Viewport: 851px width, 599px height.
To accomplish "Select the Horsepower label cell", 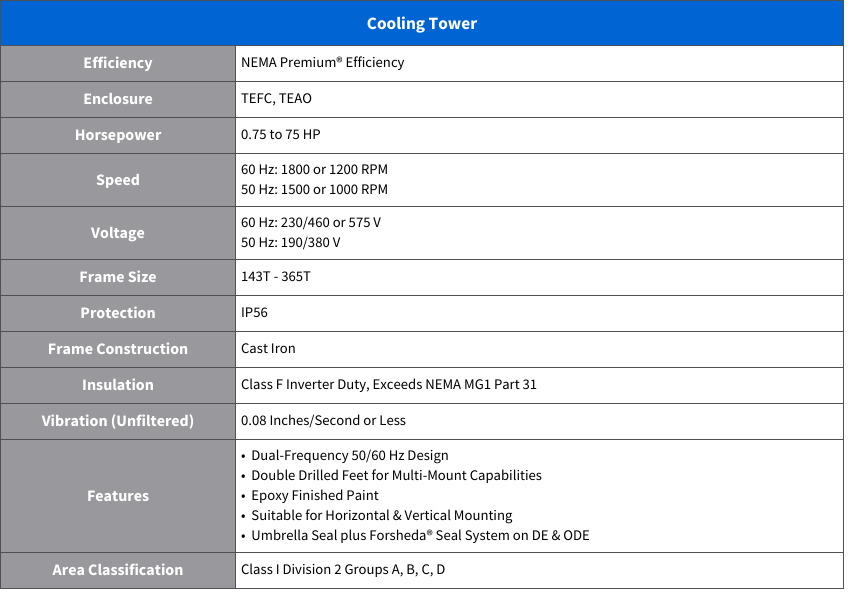I will click(x=118, y=135).
